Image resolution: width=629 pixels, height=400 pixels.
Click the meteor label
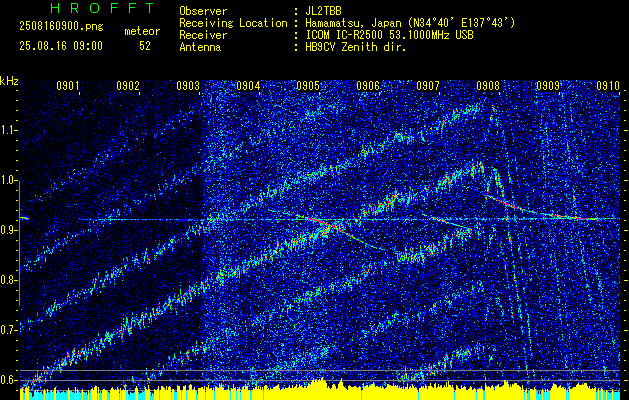[142, 31]
